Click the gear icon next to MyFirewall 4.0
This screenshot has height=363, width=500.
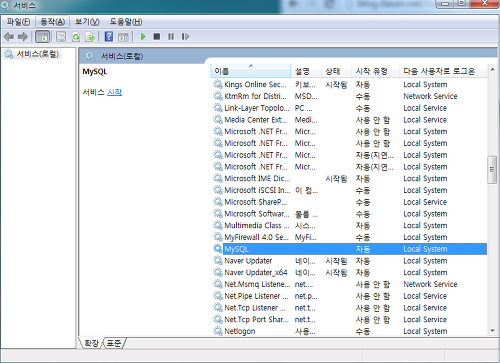218,237
